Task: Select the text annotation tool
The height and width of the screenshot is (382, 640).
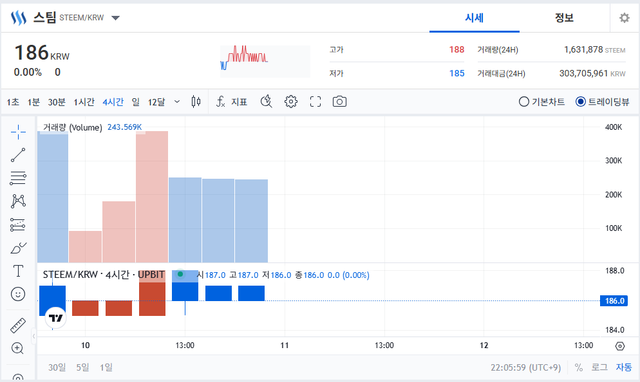Action: coord(18,271)
